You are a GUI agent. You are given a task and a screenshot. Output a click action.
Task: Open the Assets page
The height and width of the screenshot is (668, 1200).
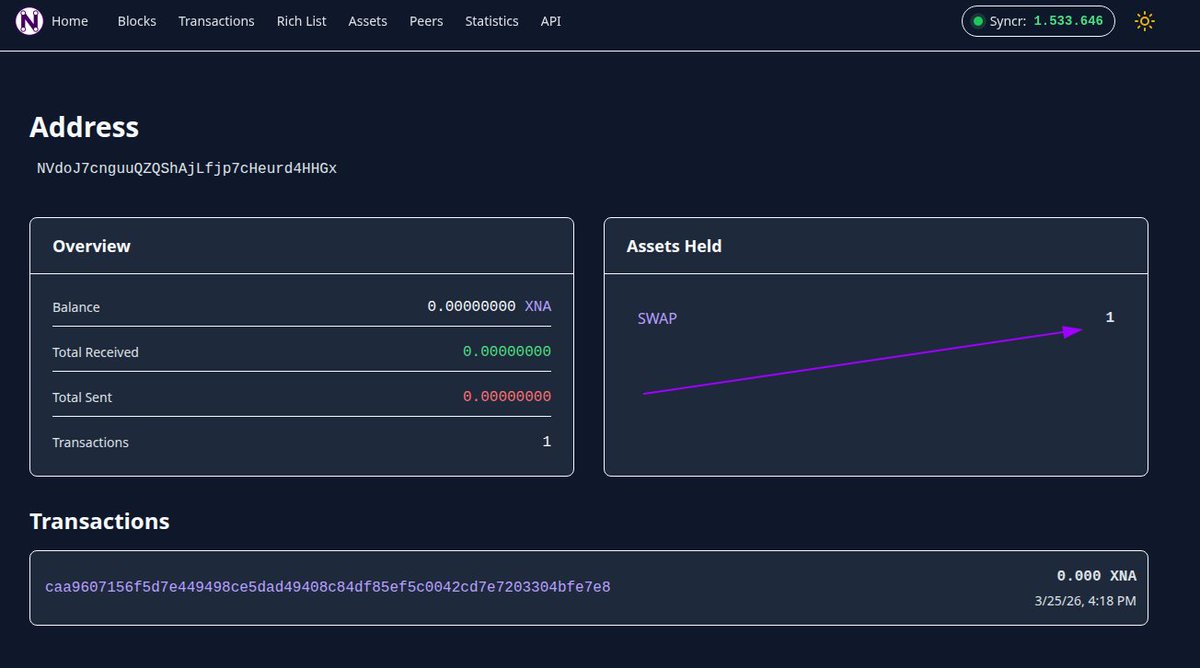[367, 20]
